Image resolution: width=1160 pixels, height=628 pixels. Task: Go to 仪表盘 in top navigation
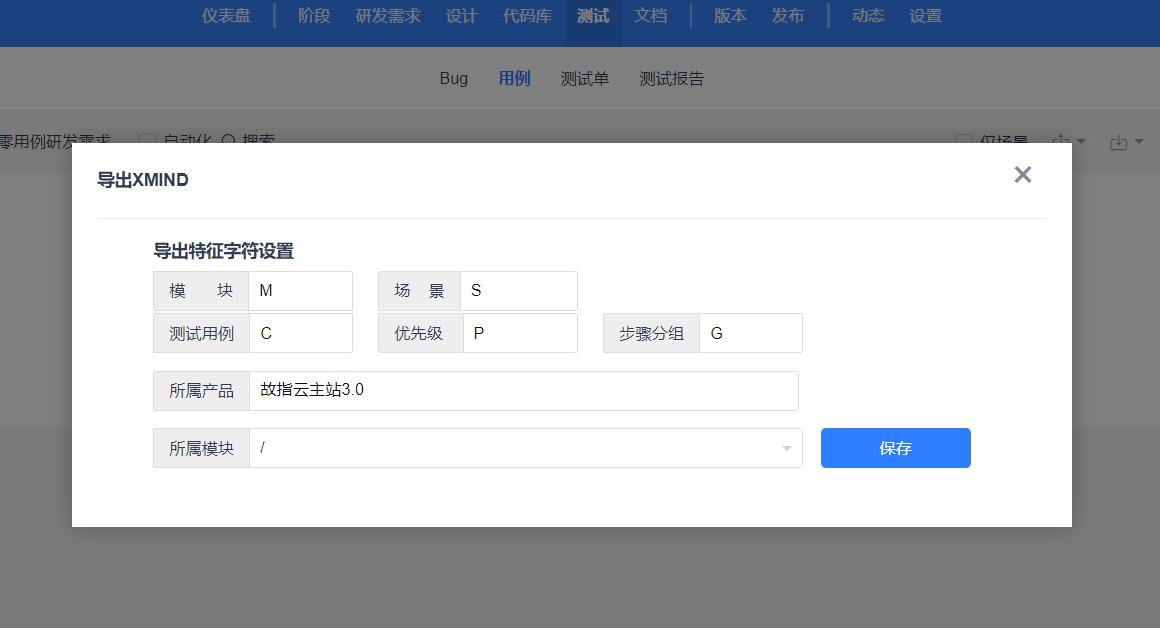[x=226, y=16]
